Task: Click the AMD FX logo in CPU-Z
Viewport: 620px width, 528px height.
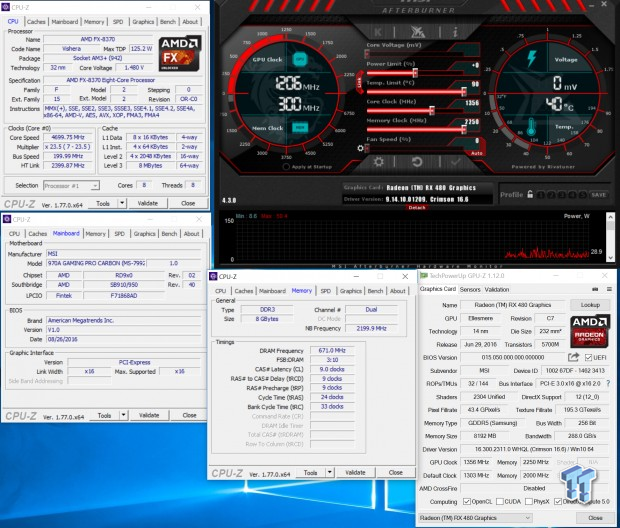Action: [180, 54]
